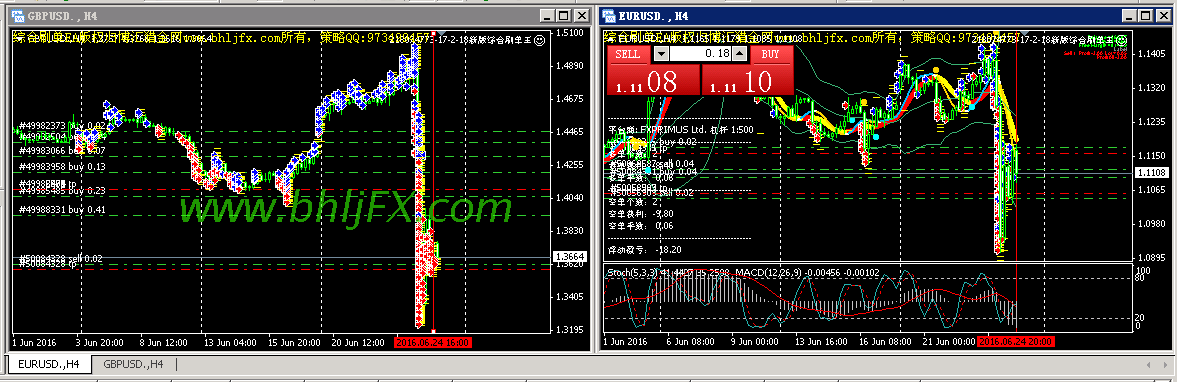Minimize the EURUSD chart window
The width and height of the screenshot is (1177, 382).
click(1130, 15)
